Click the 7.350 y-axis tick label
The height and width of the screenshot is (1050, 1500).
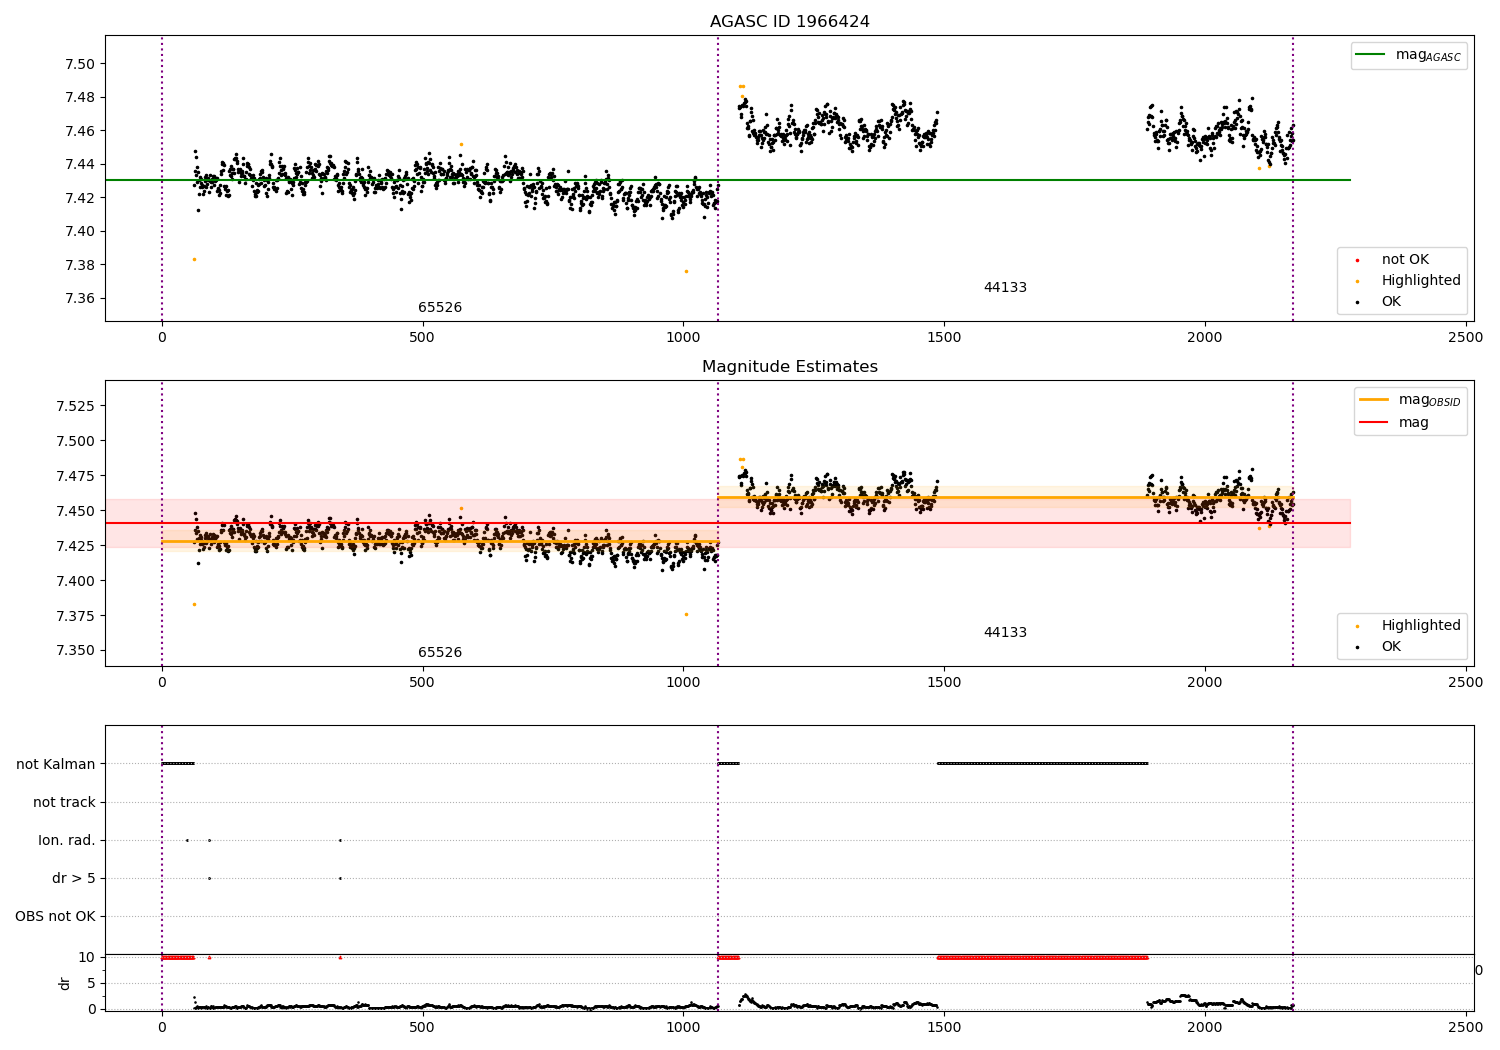click(75, 651)
